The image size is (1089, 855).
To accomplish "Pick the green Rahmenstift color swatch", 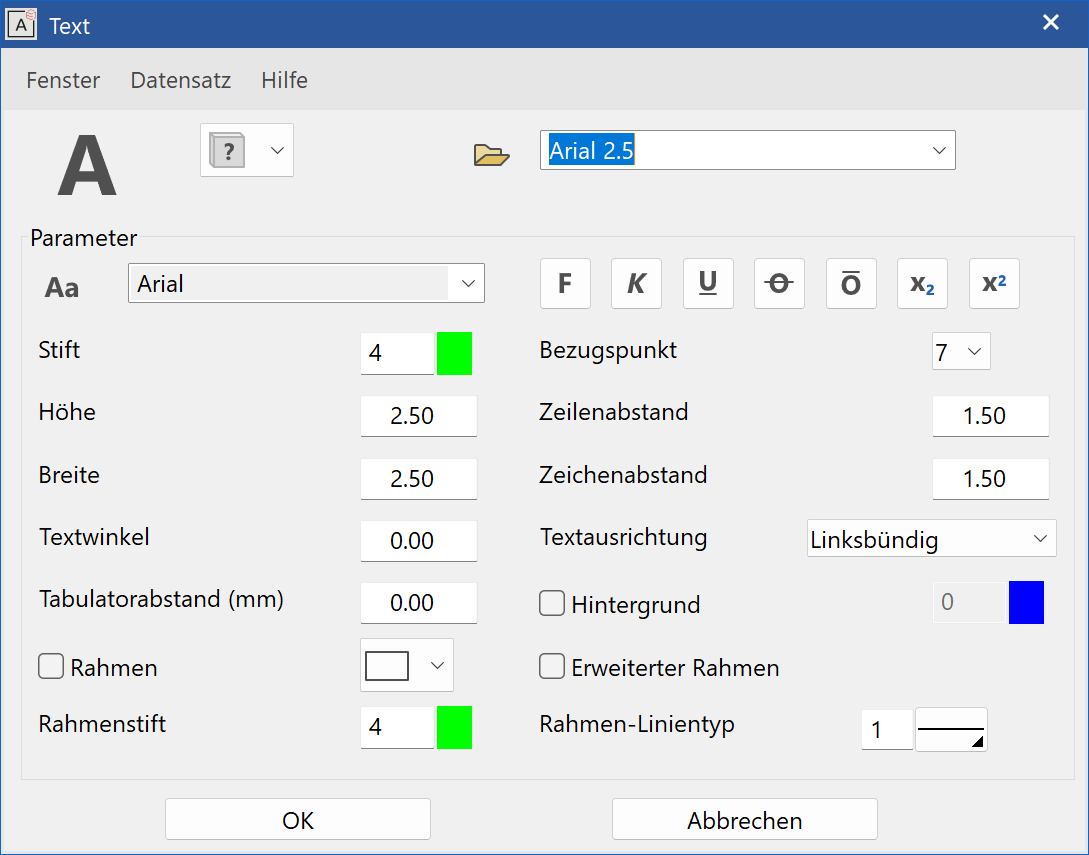I will pyautogui.click(x=454, y=728).
